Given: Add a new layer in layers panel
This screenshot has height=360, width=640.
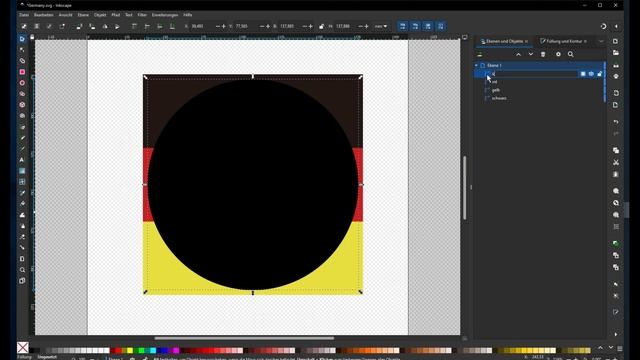Looking at the screenshot, I should click(480, 54).
